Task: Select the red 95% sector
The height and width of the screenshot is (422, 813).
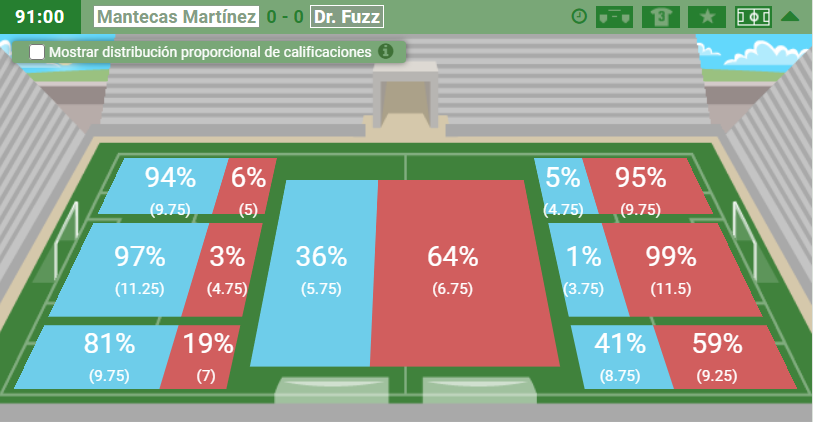Action: coord(646,186)
